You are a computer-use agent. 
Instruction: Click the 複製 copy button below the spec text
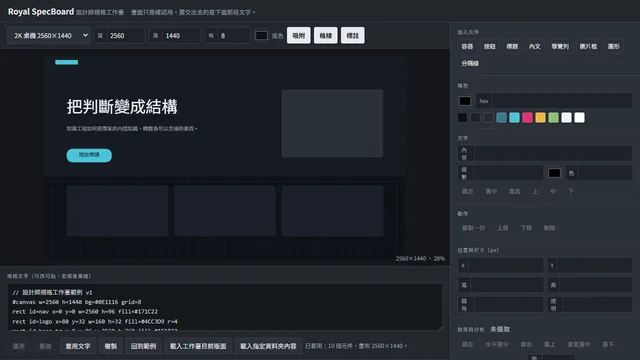[111, 346]
